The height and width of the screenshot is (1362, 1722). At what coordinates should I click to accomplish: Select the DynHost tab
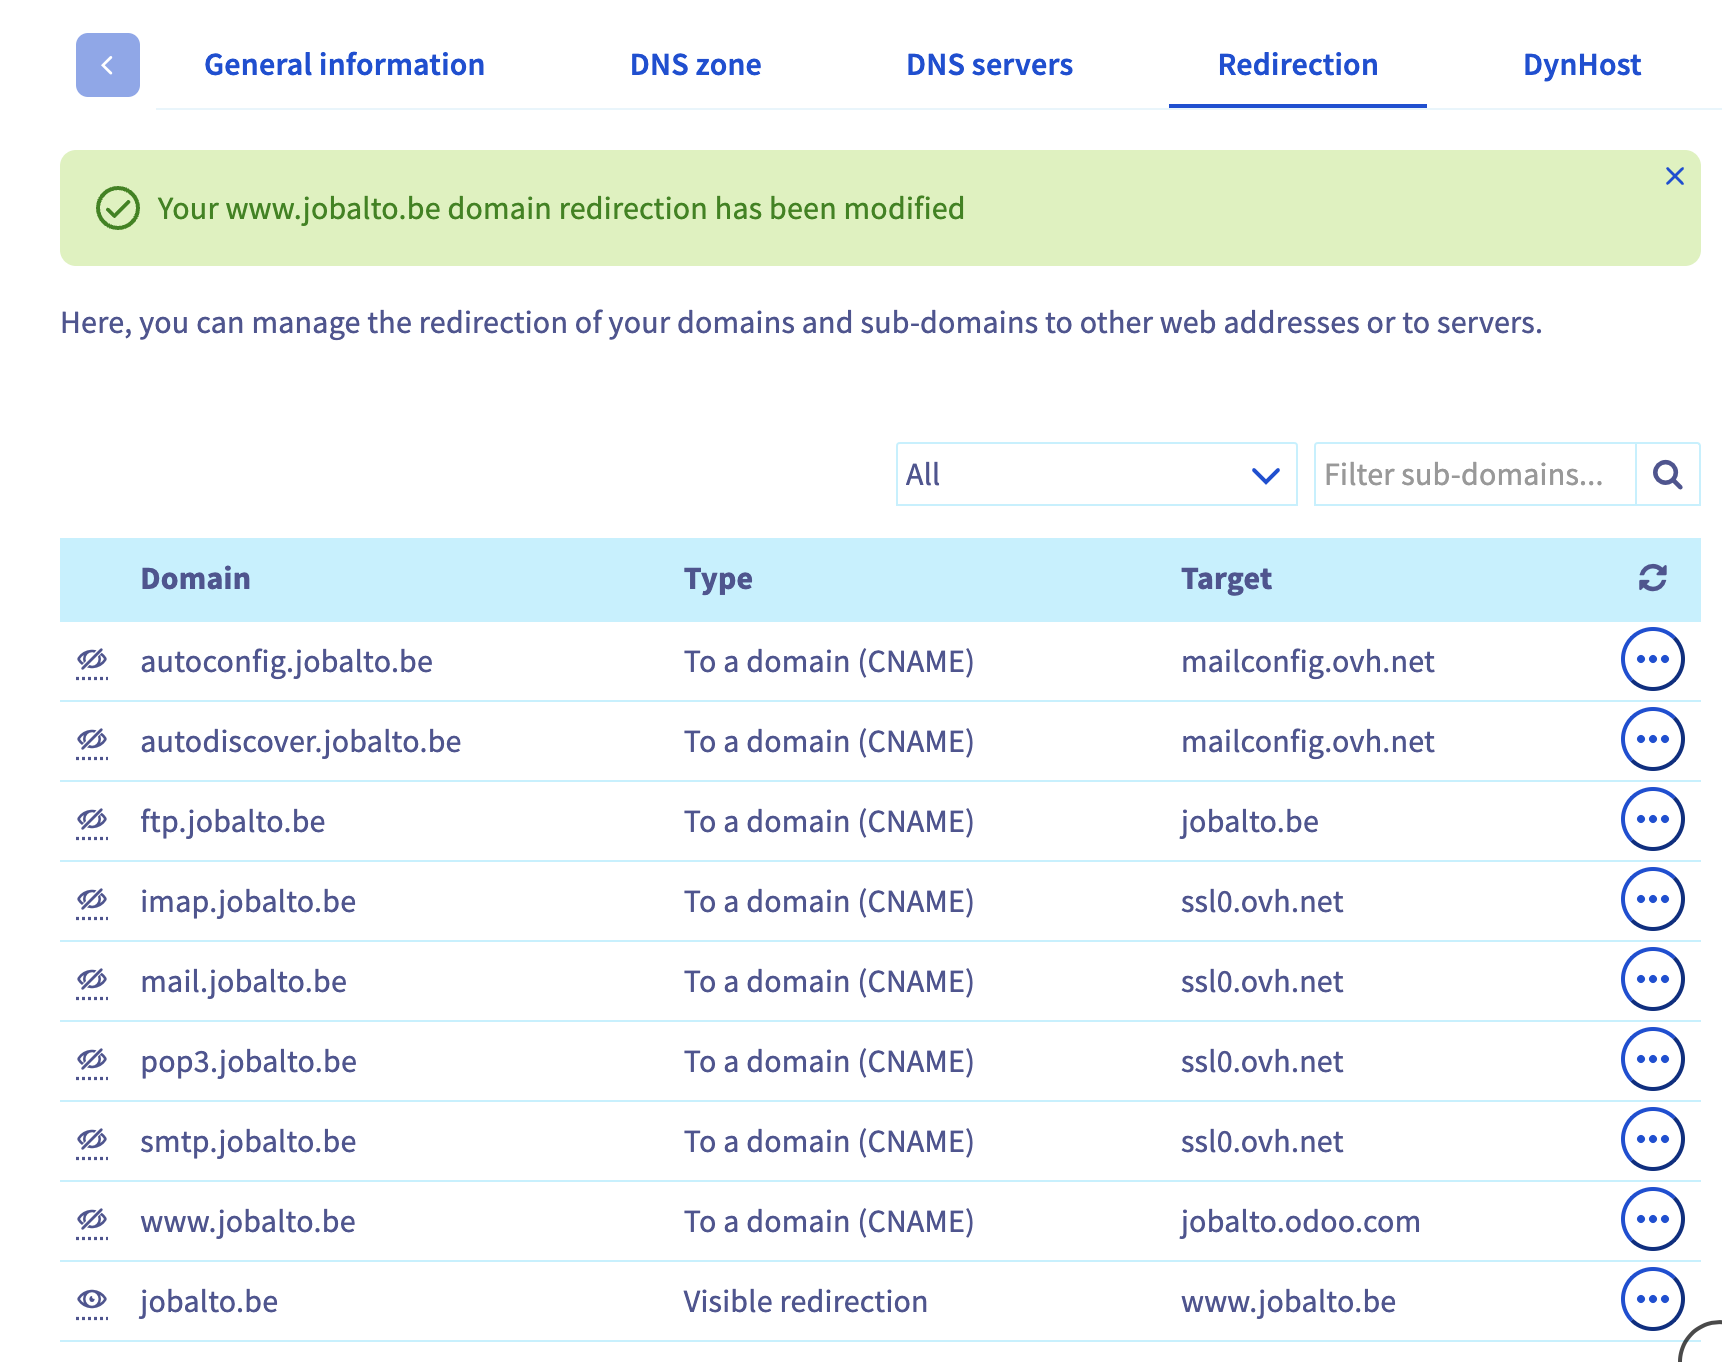coord(1581,65)
